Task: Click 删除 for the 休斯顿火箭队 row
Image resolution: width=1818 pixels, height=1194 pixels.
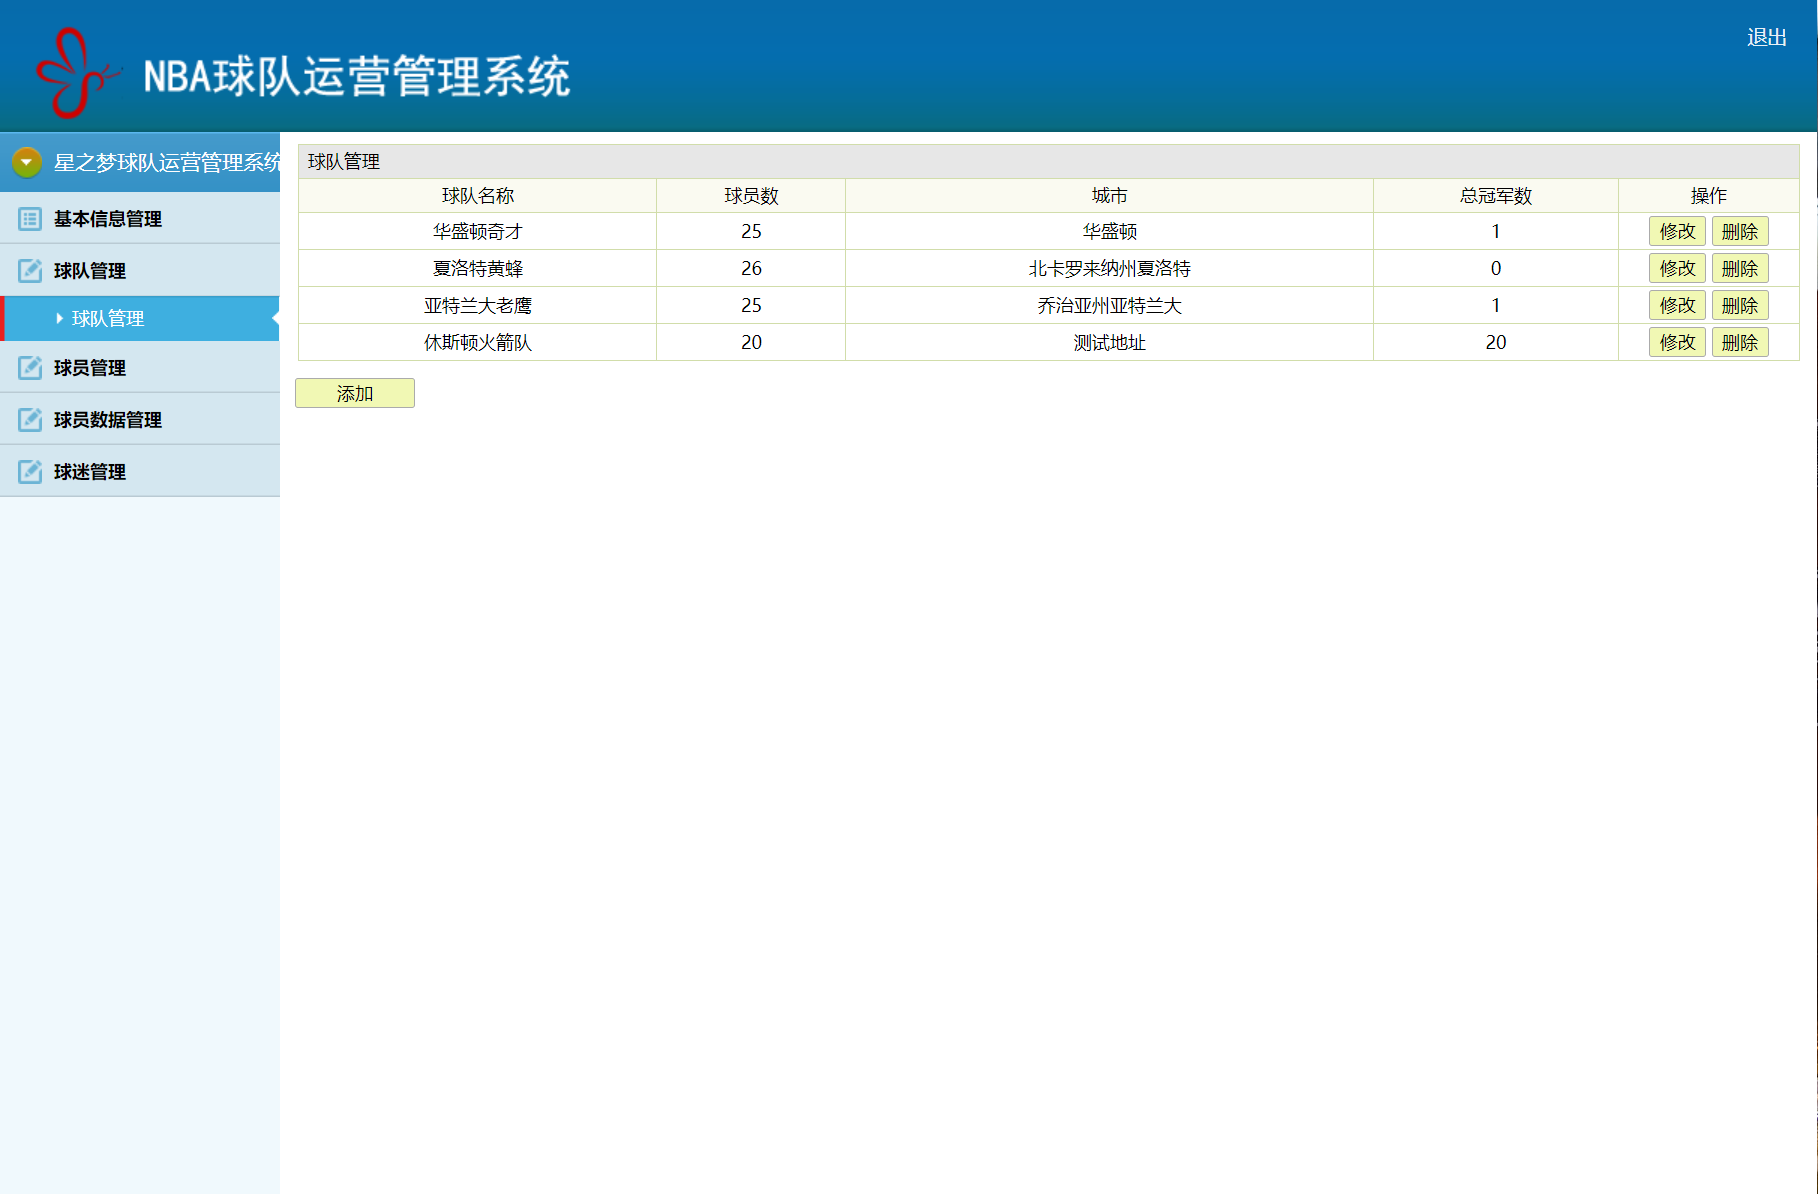Action: tap(1740, 341)
